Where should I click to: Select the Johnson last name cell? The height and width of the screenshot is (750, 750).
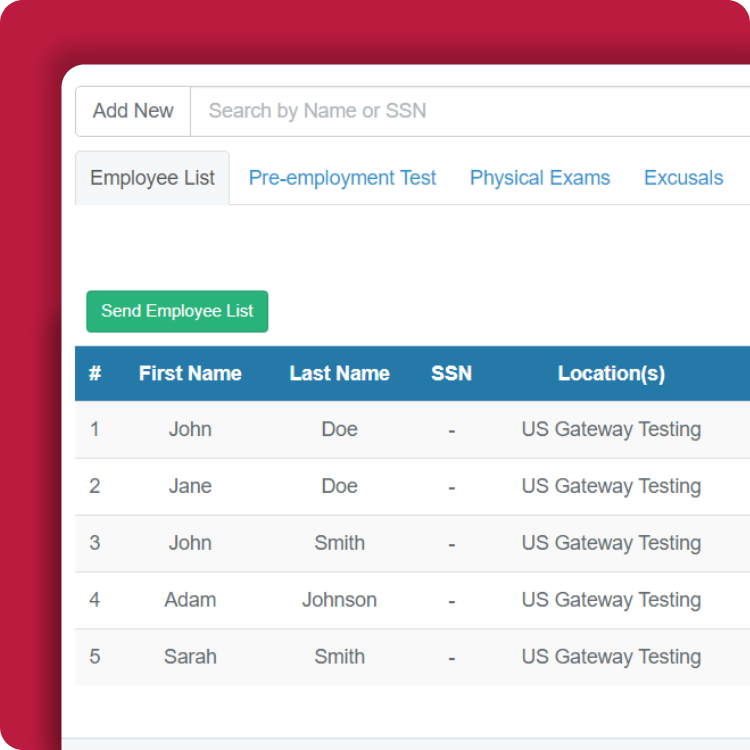tap(340, 600)
